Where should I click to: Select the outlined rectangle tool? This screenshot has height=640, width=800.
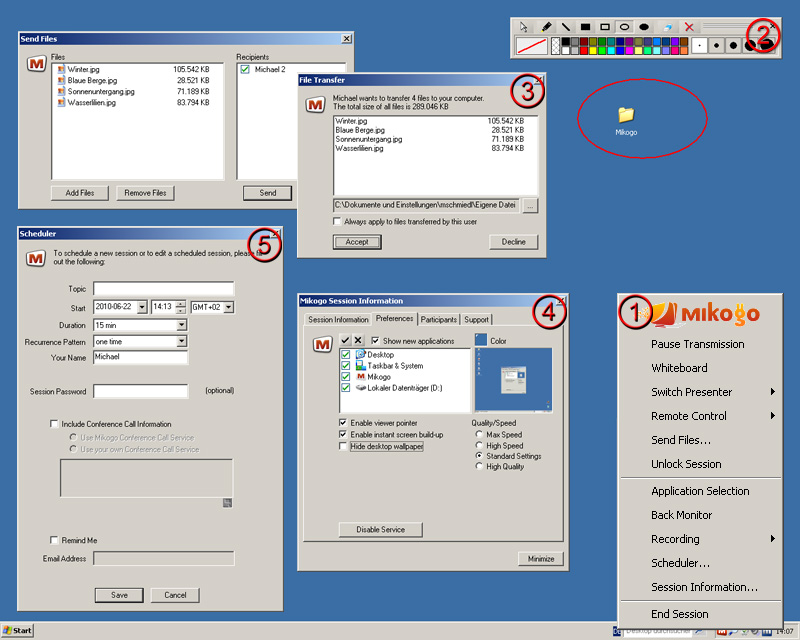605,27
